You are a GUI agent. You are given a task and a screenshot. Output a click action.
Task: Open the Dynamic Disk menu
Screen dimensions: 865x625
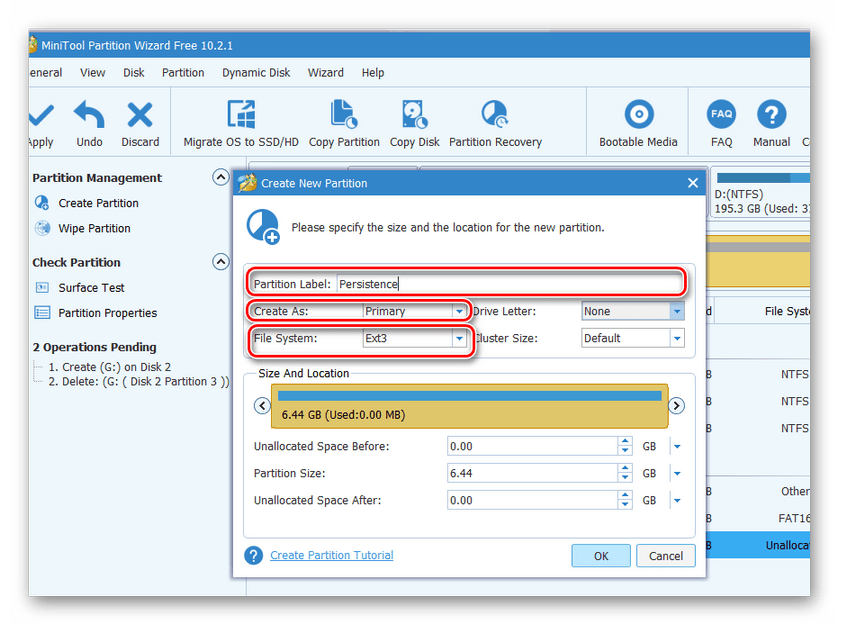coord(256,73)
